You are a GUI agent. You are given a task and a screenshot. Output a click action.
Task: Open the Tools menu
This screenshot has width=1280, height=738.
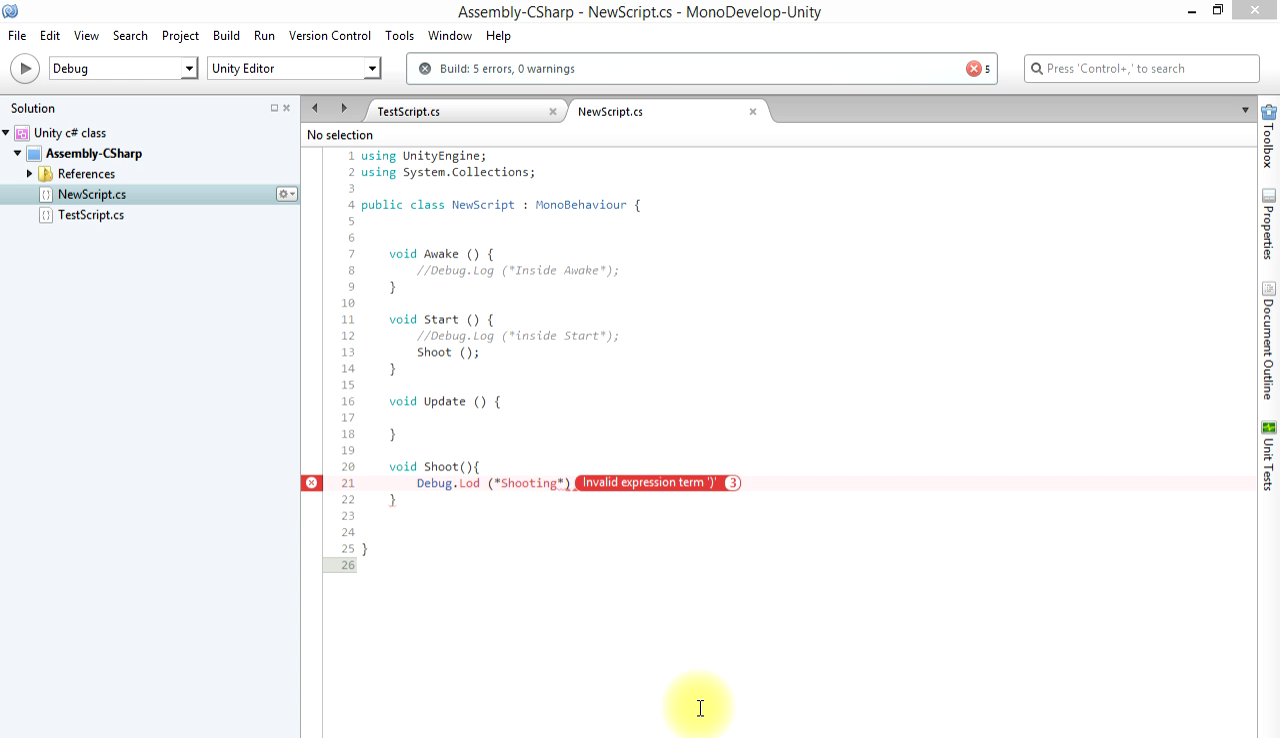(399, 35)
